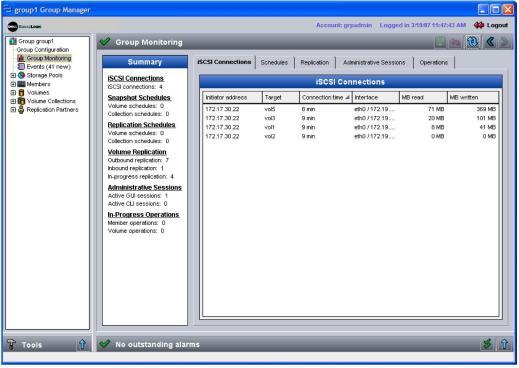Open the Administrative Sessions tab

click(x=374, y=63)
